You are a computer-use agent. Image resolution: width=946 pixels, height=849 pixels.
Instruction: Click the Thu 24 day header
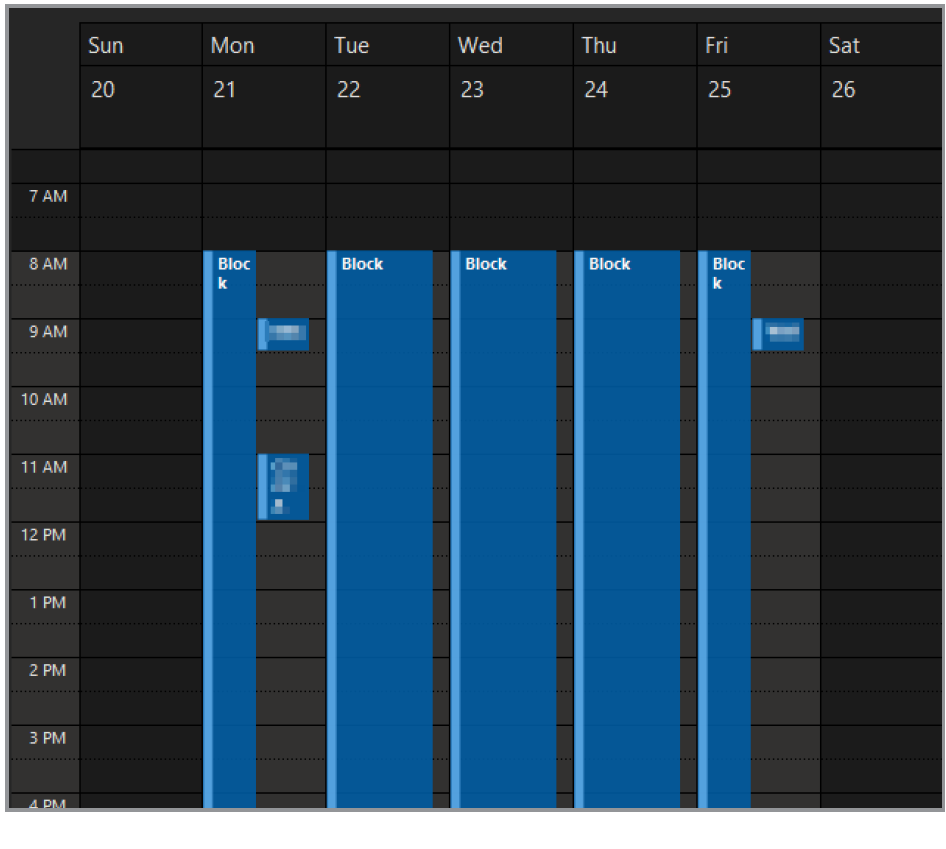(x=635, y=68)
